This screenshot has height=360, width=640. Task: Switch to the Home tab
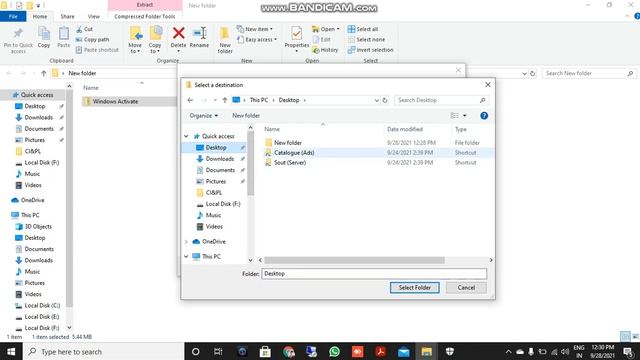pyautogui.click(x=40, y=16)
